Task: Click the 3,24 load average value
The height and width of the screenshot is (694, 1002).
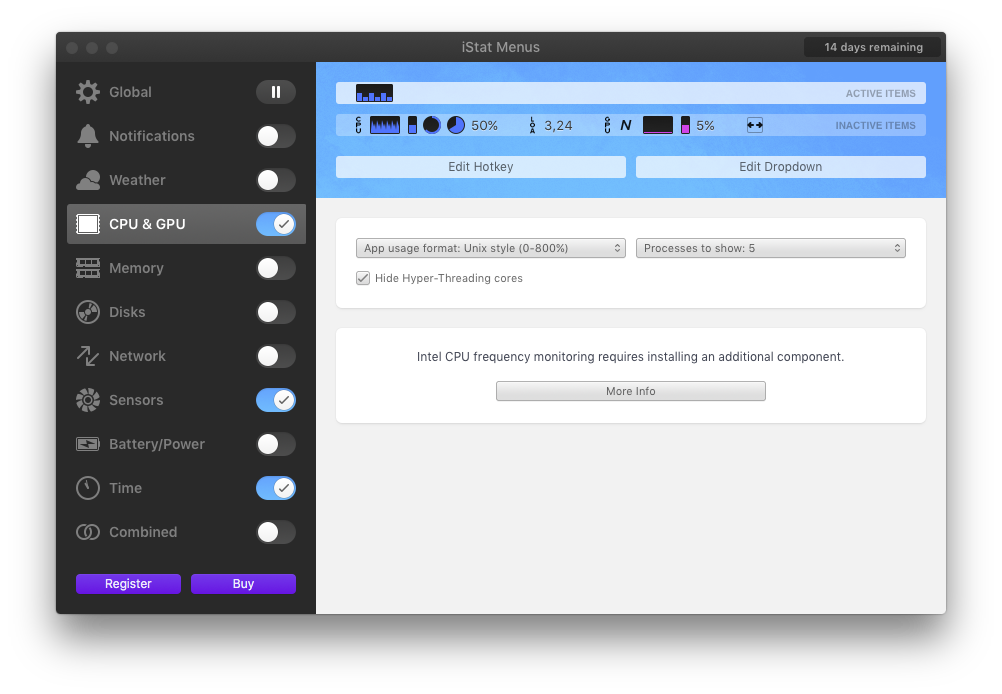Action: pyautogui.click(x=558, y=126)
